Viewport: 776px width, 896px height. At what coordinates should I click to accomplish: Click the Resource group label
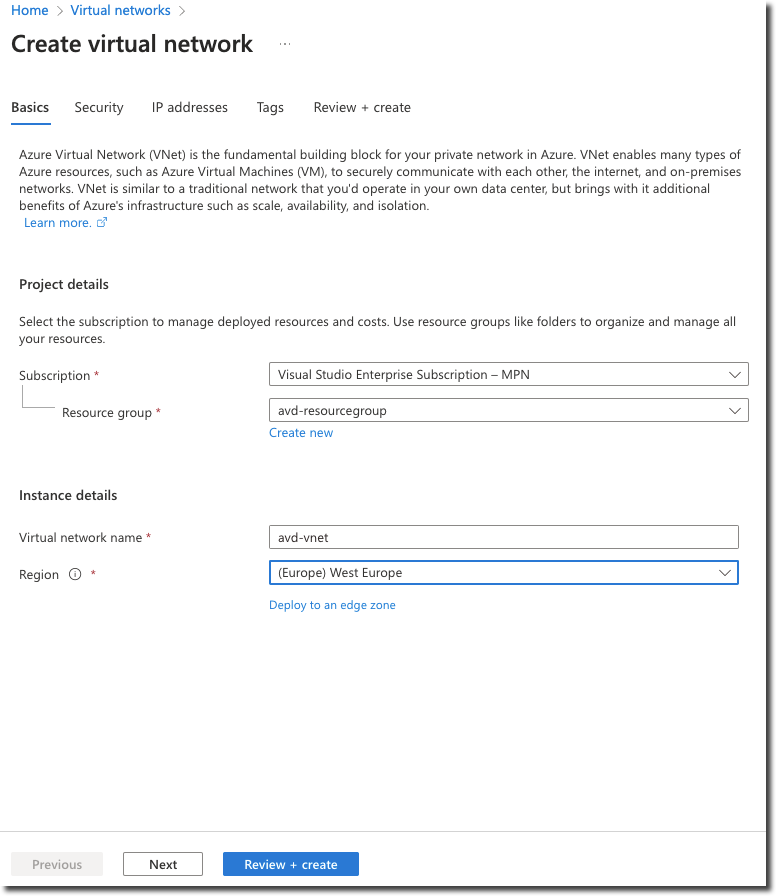(x=107, y=413)
